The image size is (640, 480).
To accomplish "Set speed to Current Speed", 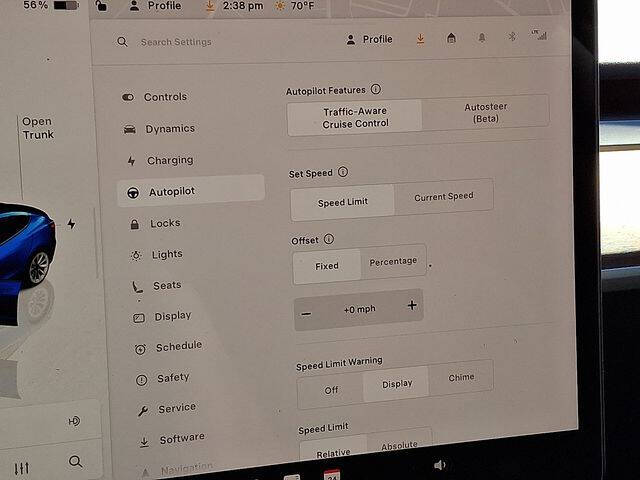I will click(443, 197).
